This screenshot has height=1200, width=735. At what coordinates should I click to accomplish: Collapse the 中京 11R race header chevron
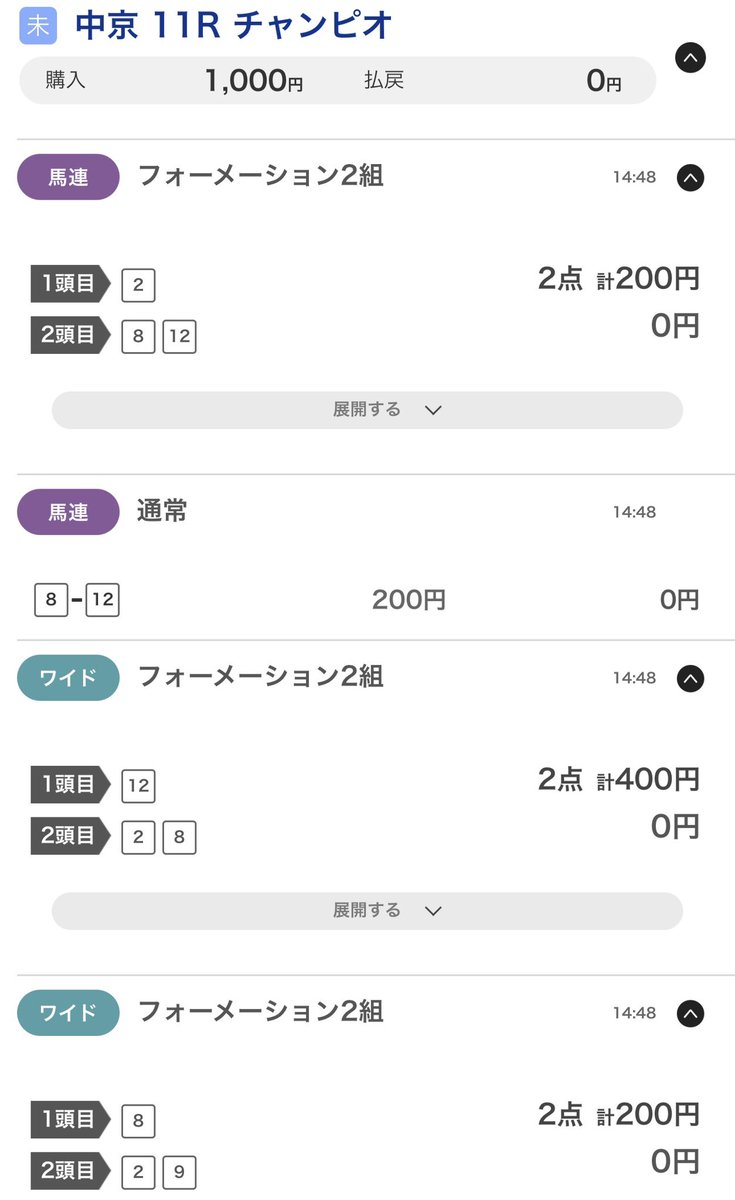tap(690, 57)
